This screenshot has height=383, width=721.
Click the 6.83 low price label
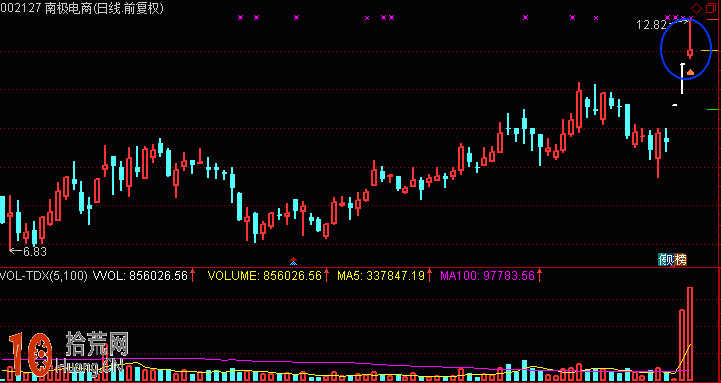(35, 252)
